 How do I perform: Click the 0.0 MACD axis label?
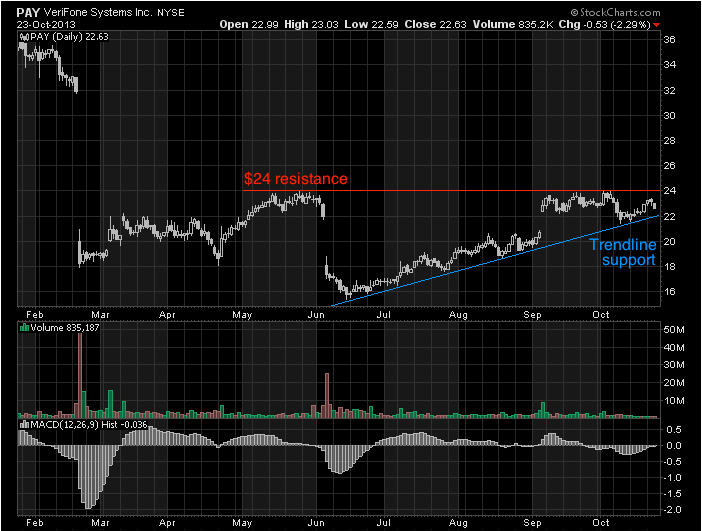click(674, 446)
